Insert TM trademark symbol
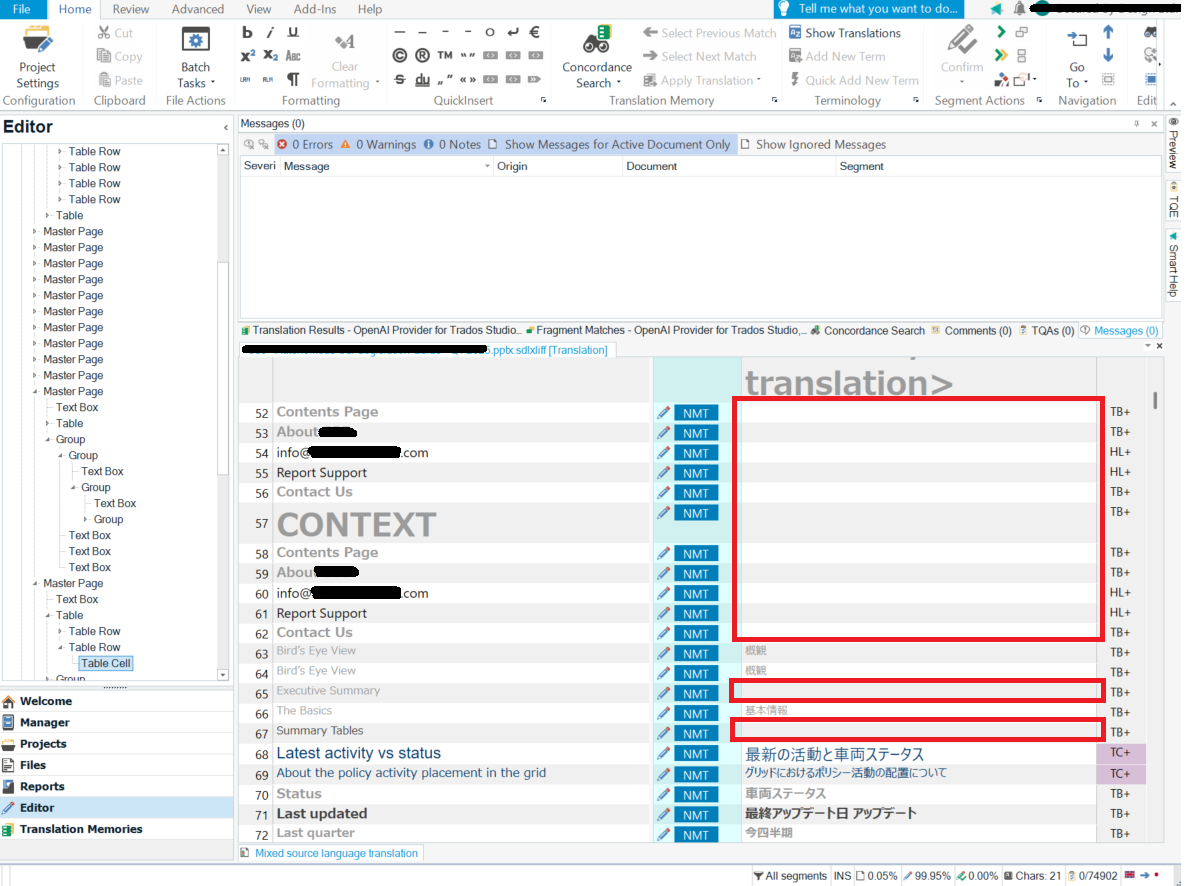This screenshot has width=1199, height=886. (x=445, y=55)
